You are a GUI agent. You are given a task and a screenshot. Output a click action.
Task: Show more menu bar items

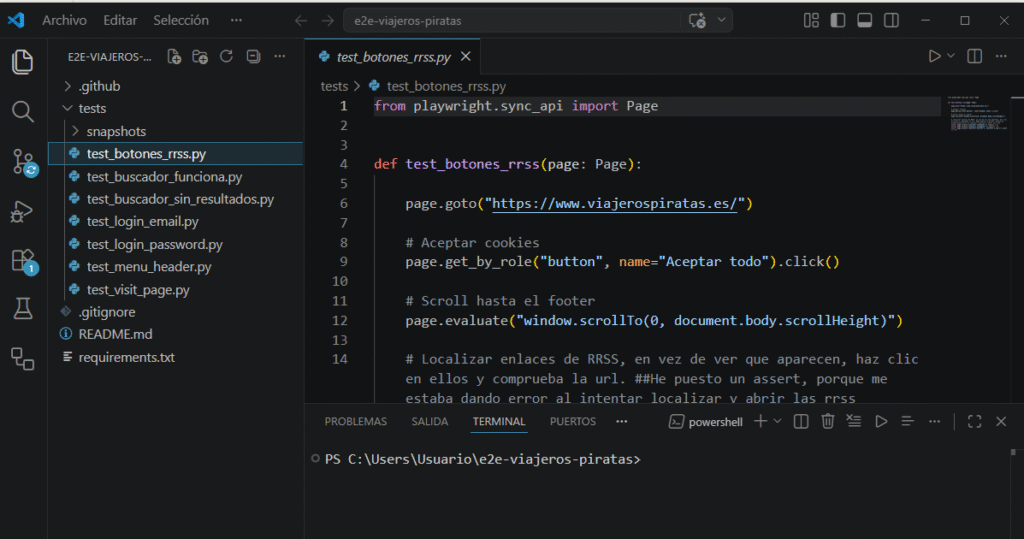[x=236, y=20]
